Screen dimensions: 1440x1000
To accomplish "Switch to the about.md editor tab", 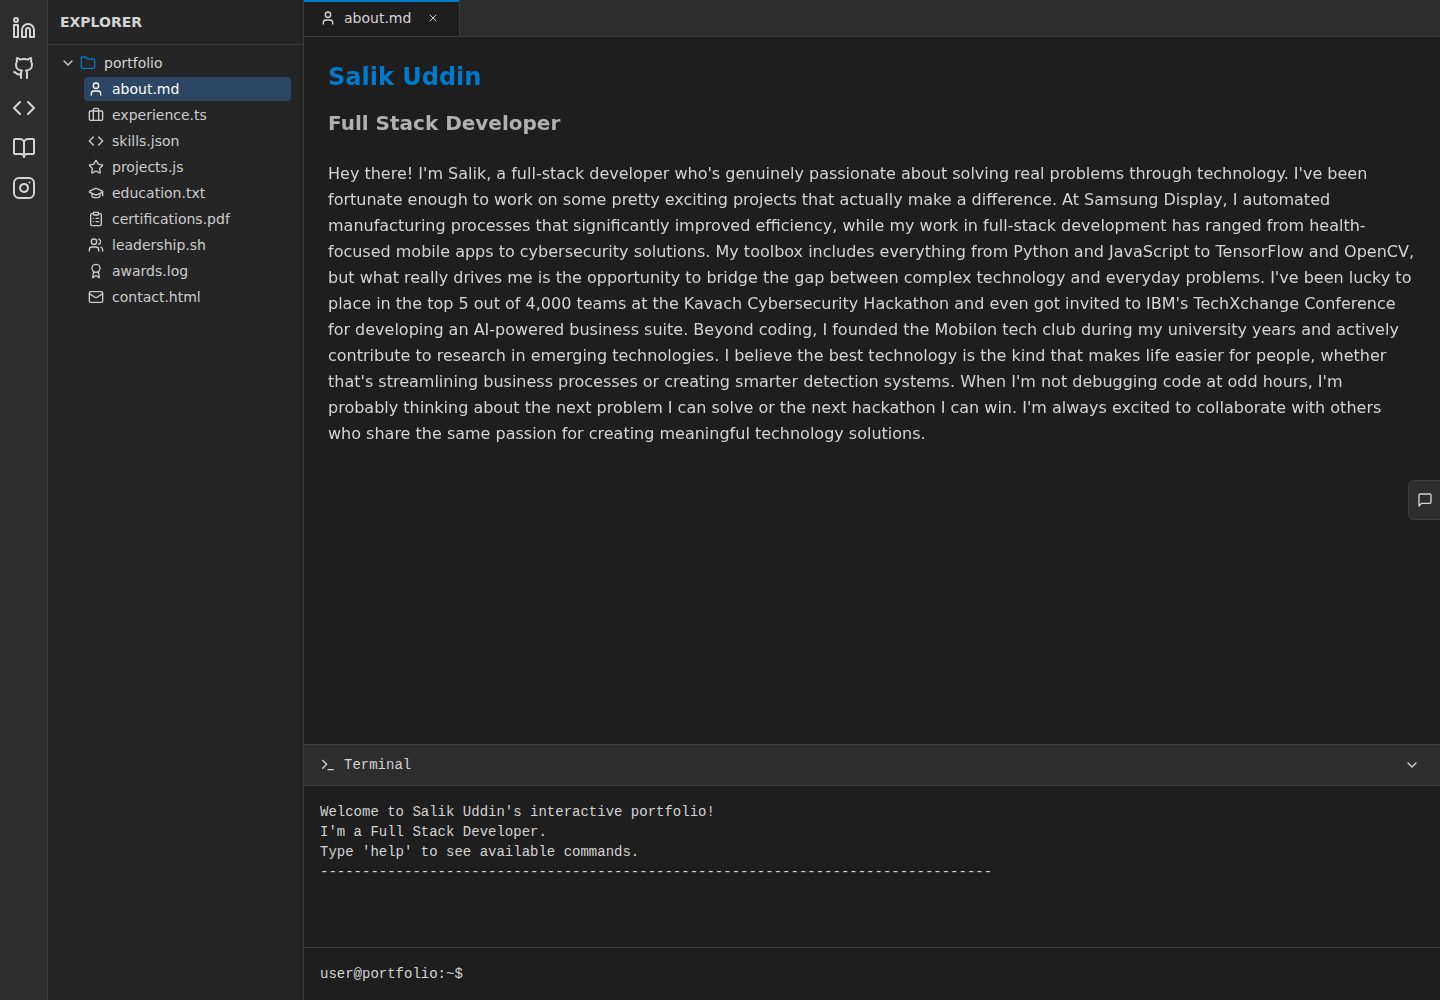I will [381, 18].
